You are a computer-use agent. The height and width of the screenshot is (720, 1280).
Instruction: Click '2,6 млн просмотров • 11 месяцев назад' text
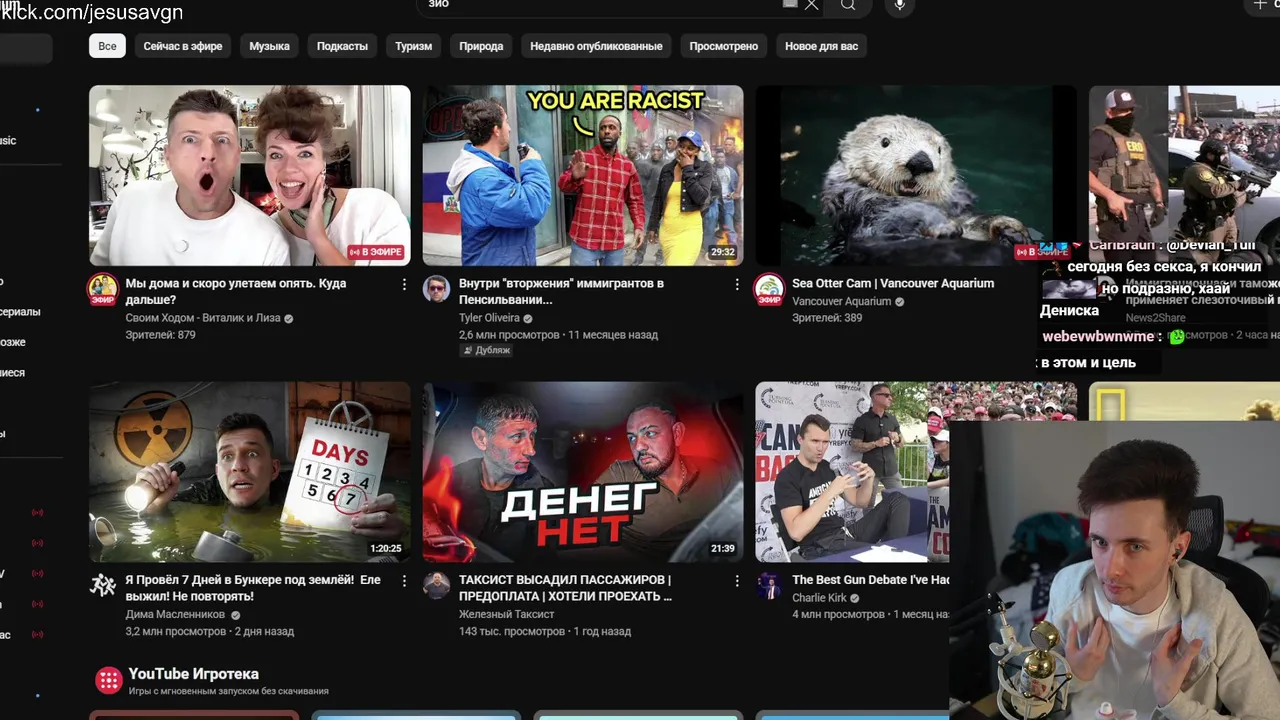tap(560, 335)
